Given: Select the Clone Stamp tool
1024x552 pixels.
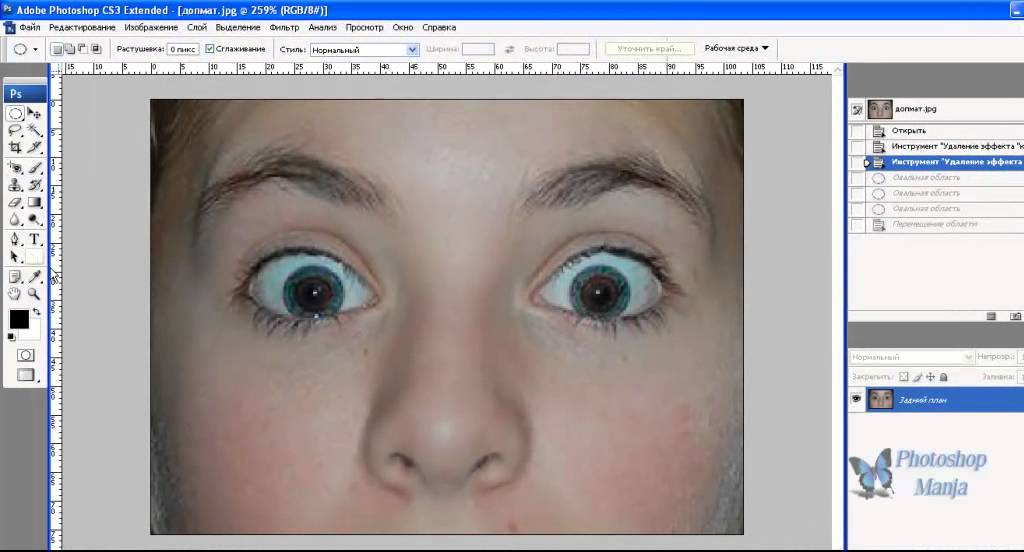Looking at the screenshot, I should (x=16, y=185).
